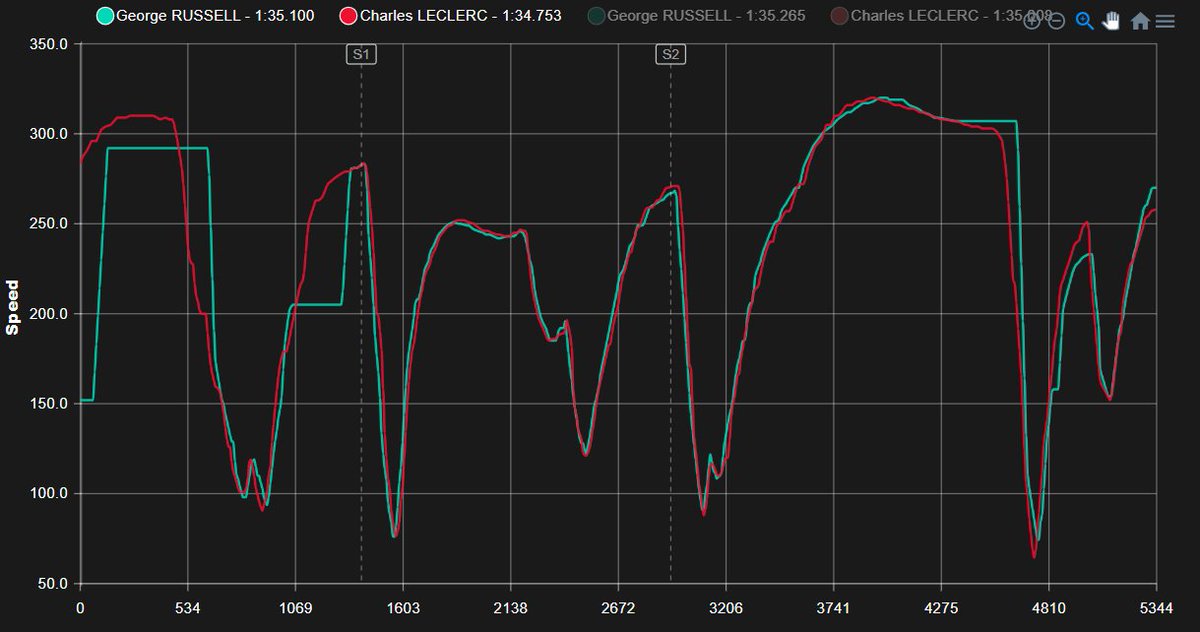Click the 2672 distance axis label

(x=618, y=607)
